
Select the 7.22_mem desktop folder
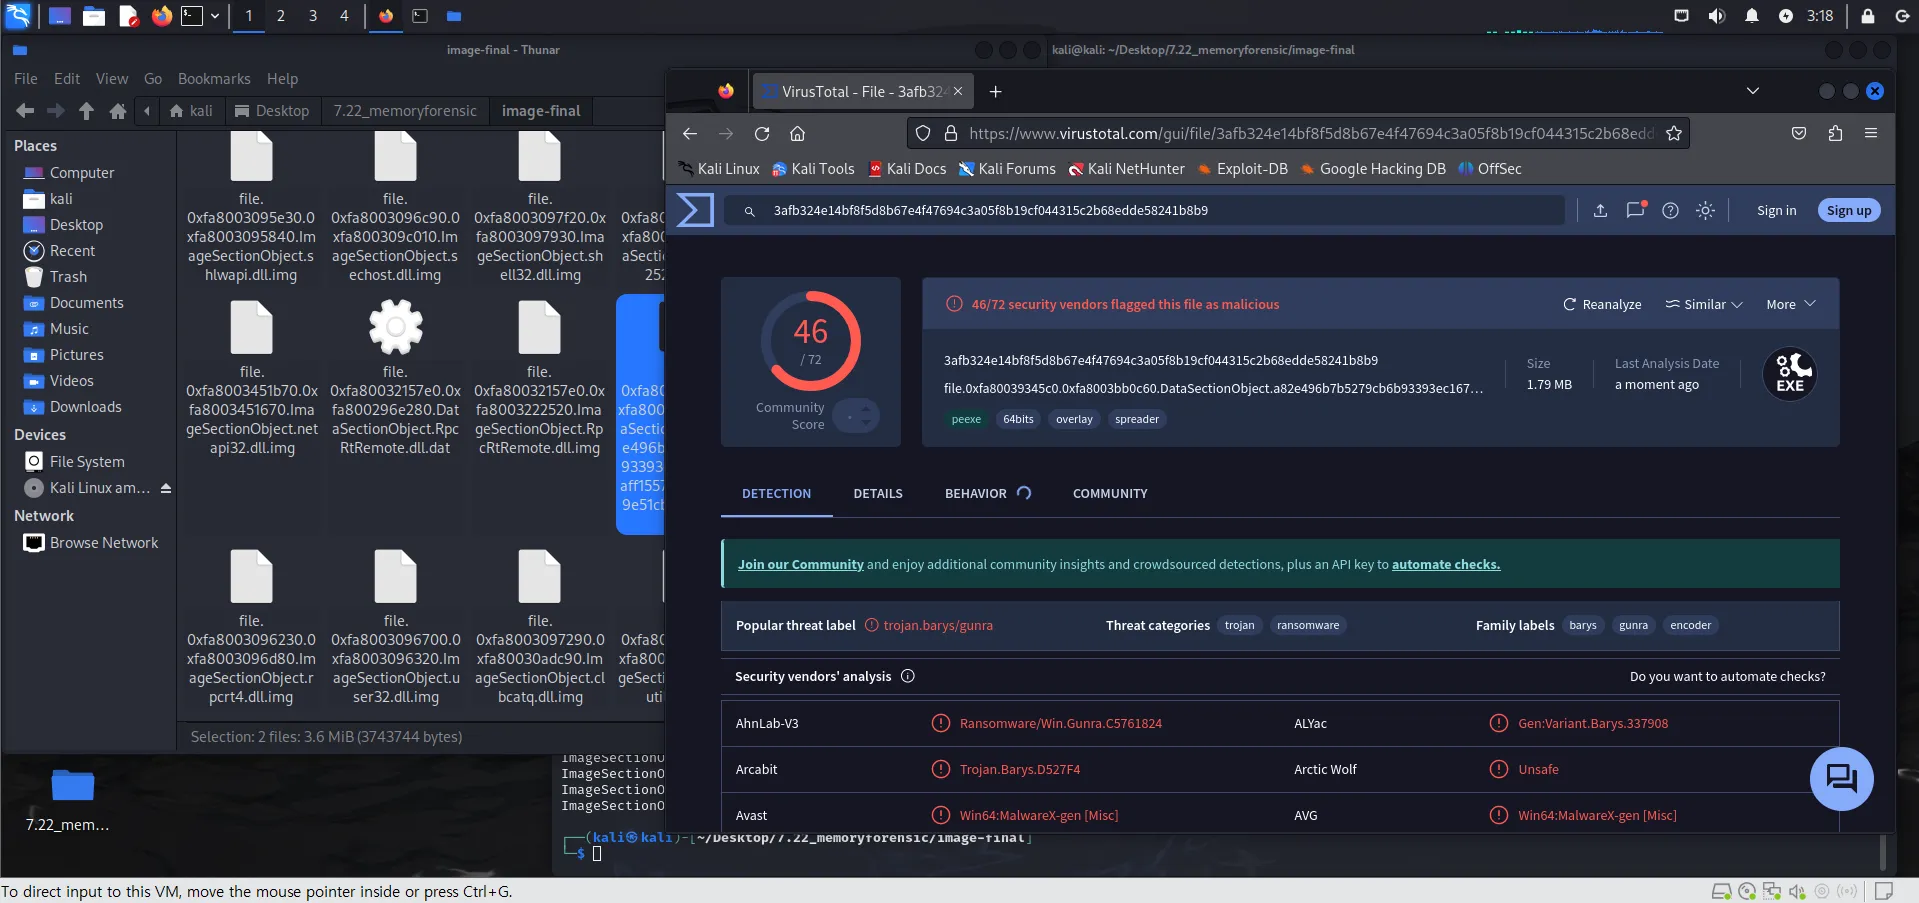[x=68, y=799]
